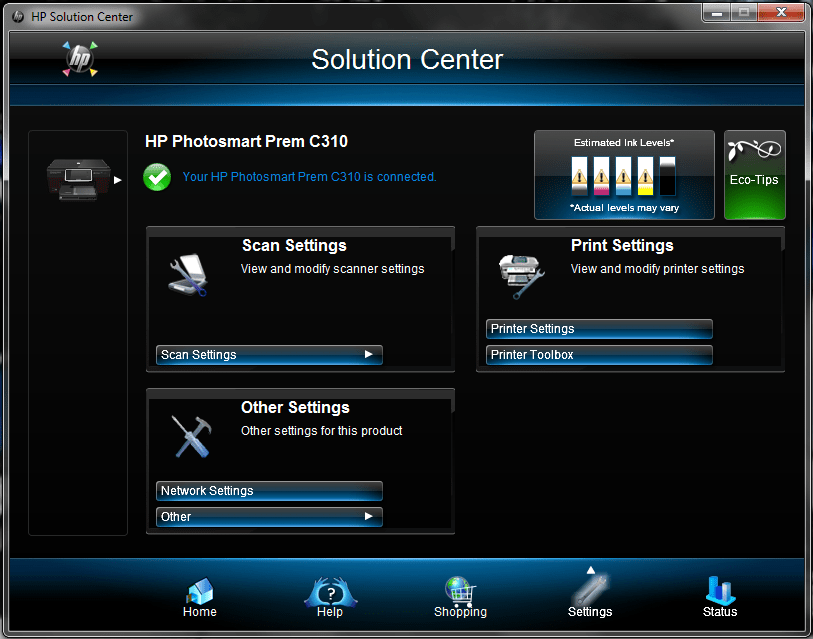Click the HP Photosmart printer thumbnail

point(77,180)
